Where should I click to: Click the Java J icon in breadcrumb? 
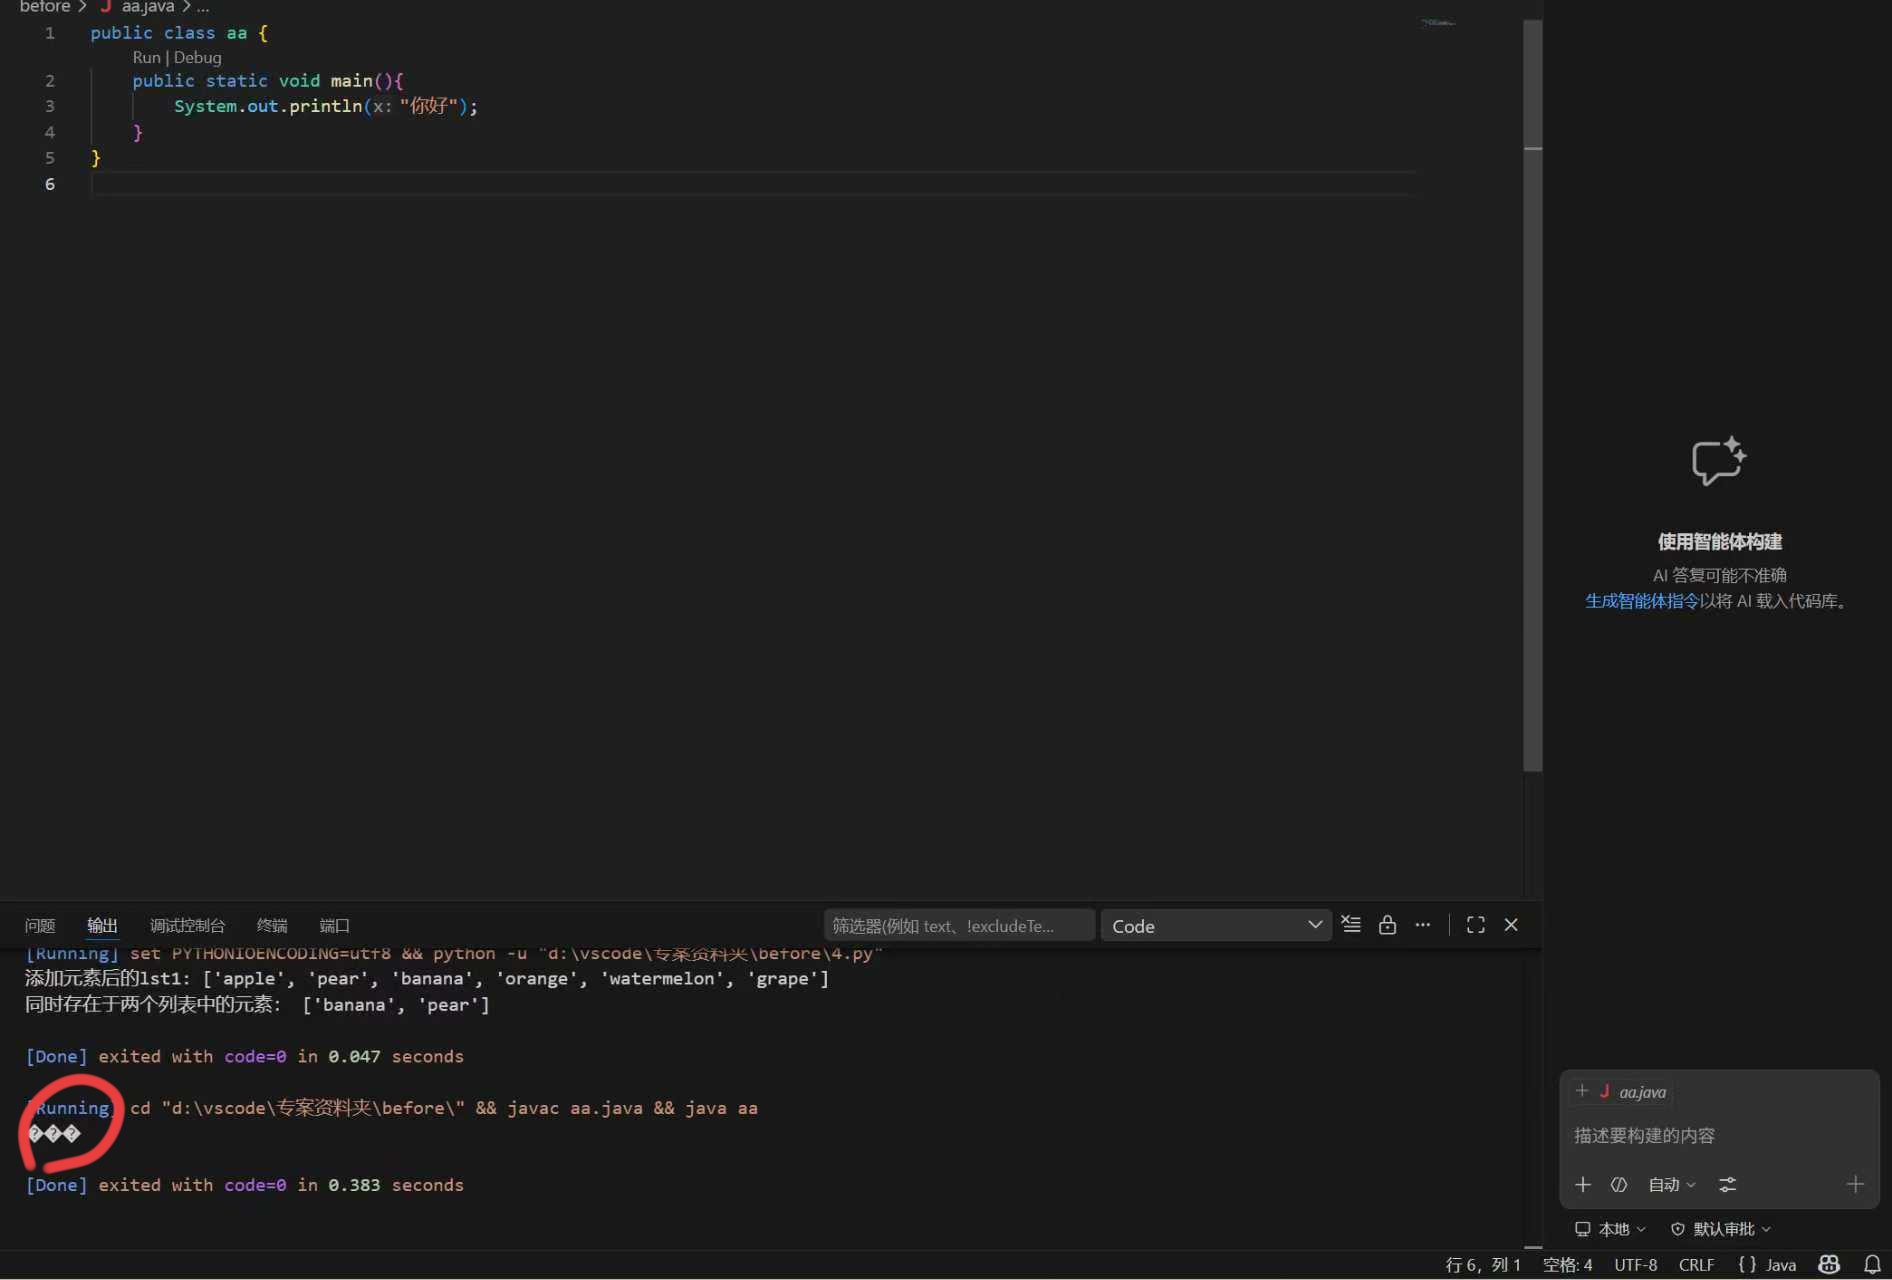tap(105, 7)
